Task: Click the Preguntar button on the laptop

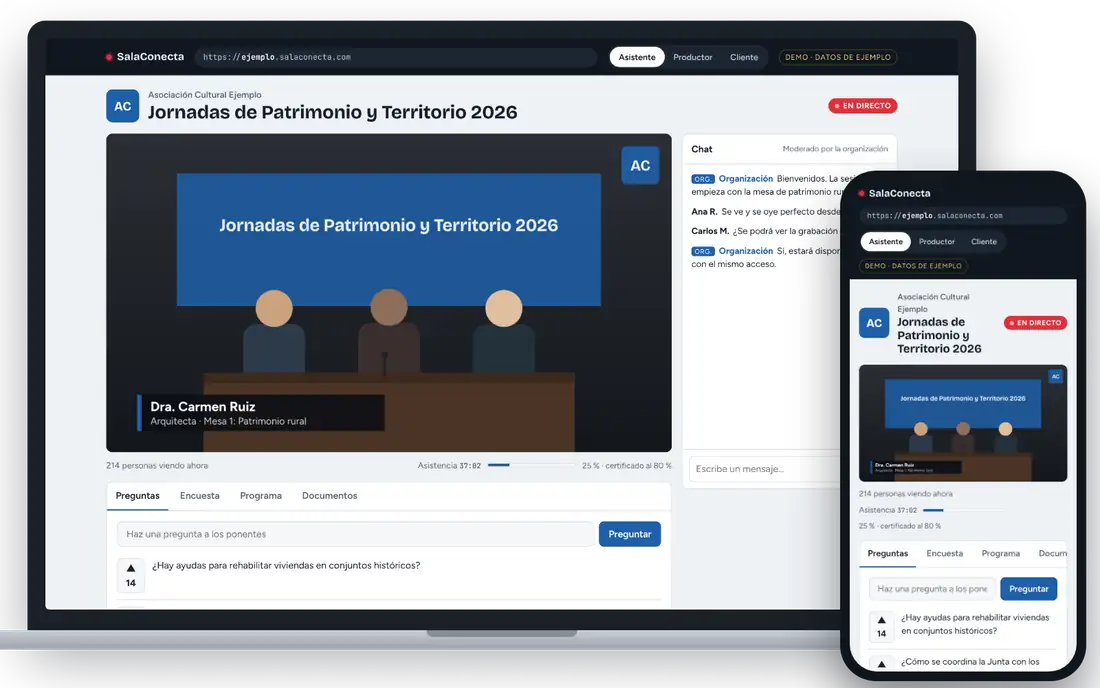Action: click(x=629, y=534)
